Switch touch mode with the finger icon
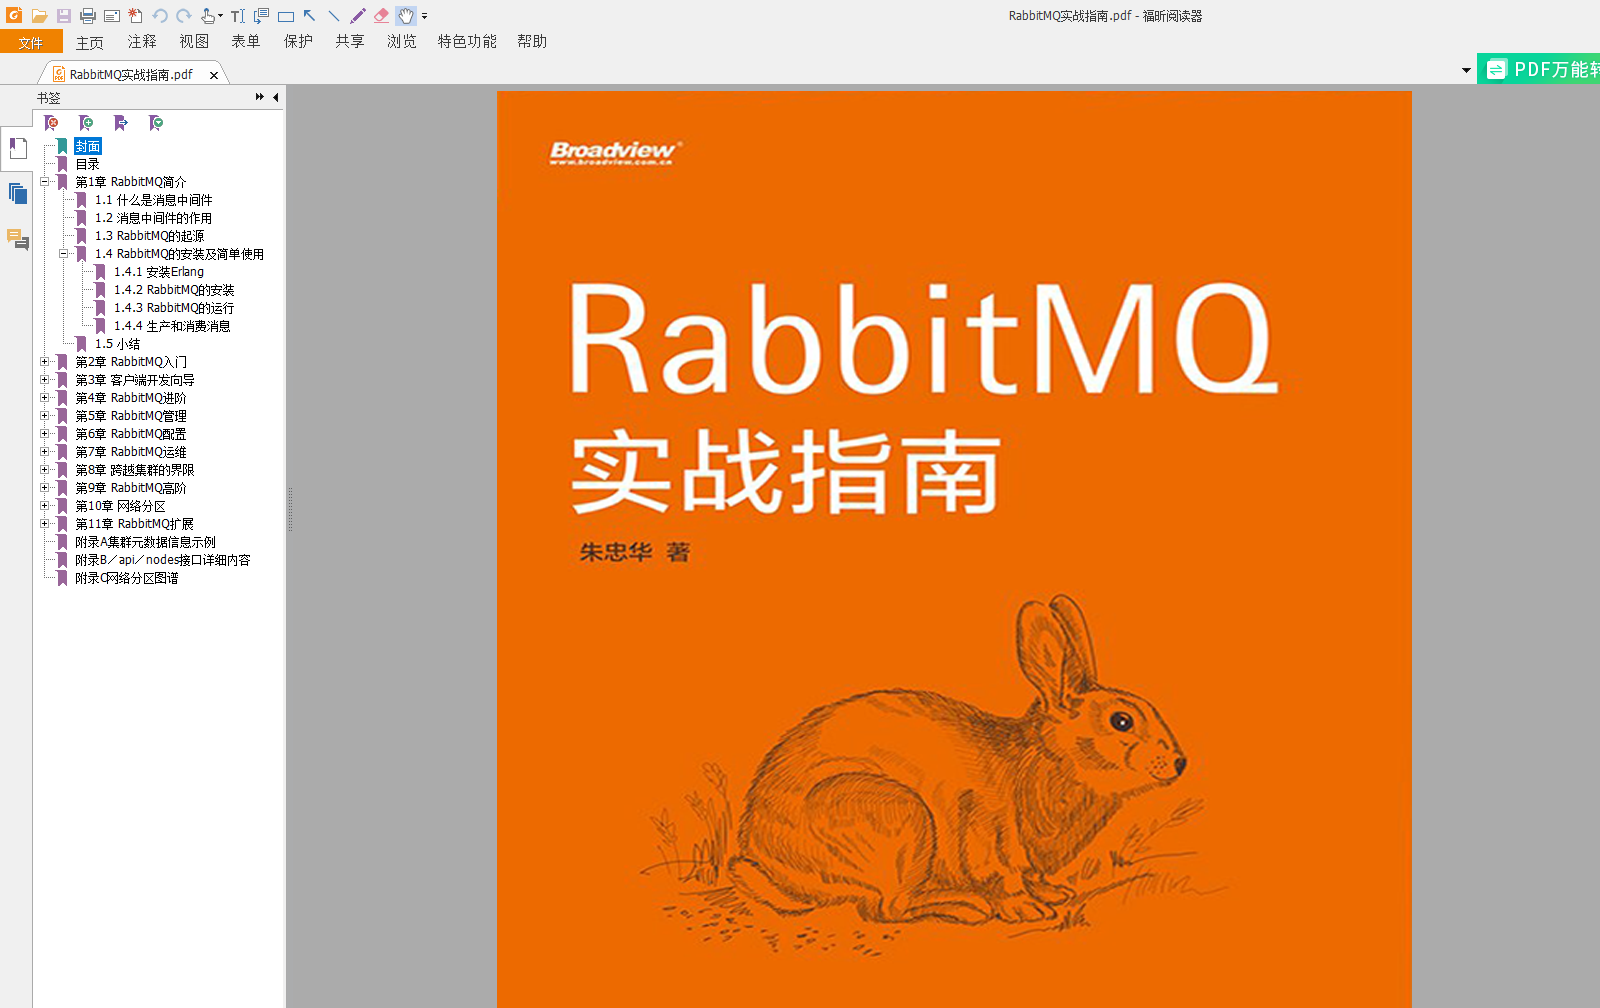Screen dimensions: 1600x1008 (209, 16)
